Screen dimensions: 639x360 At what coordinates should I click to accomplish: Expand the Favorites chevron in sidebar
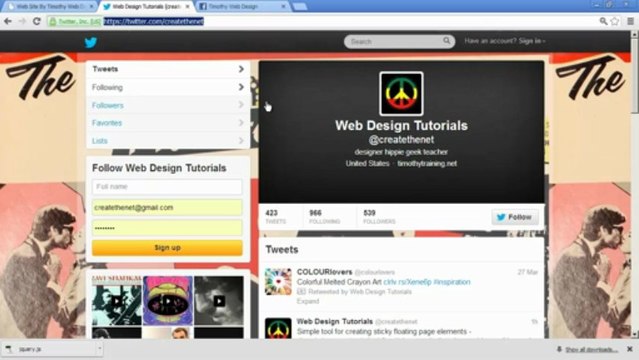coord(241,122)
